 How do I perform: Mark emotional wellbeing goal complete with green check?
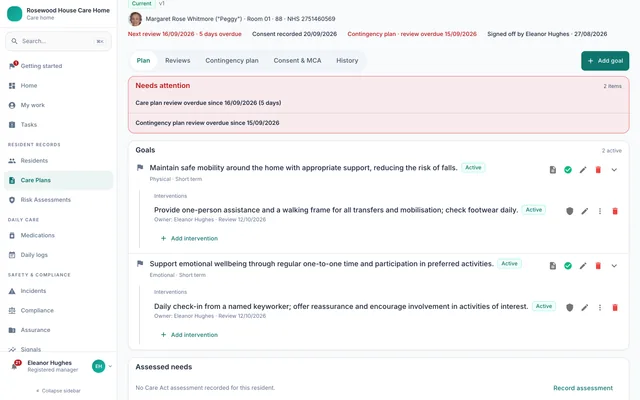(568, 266)
